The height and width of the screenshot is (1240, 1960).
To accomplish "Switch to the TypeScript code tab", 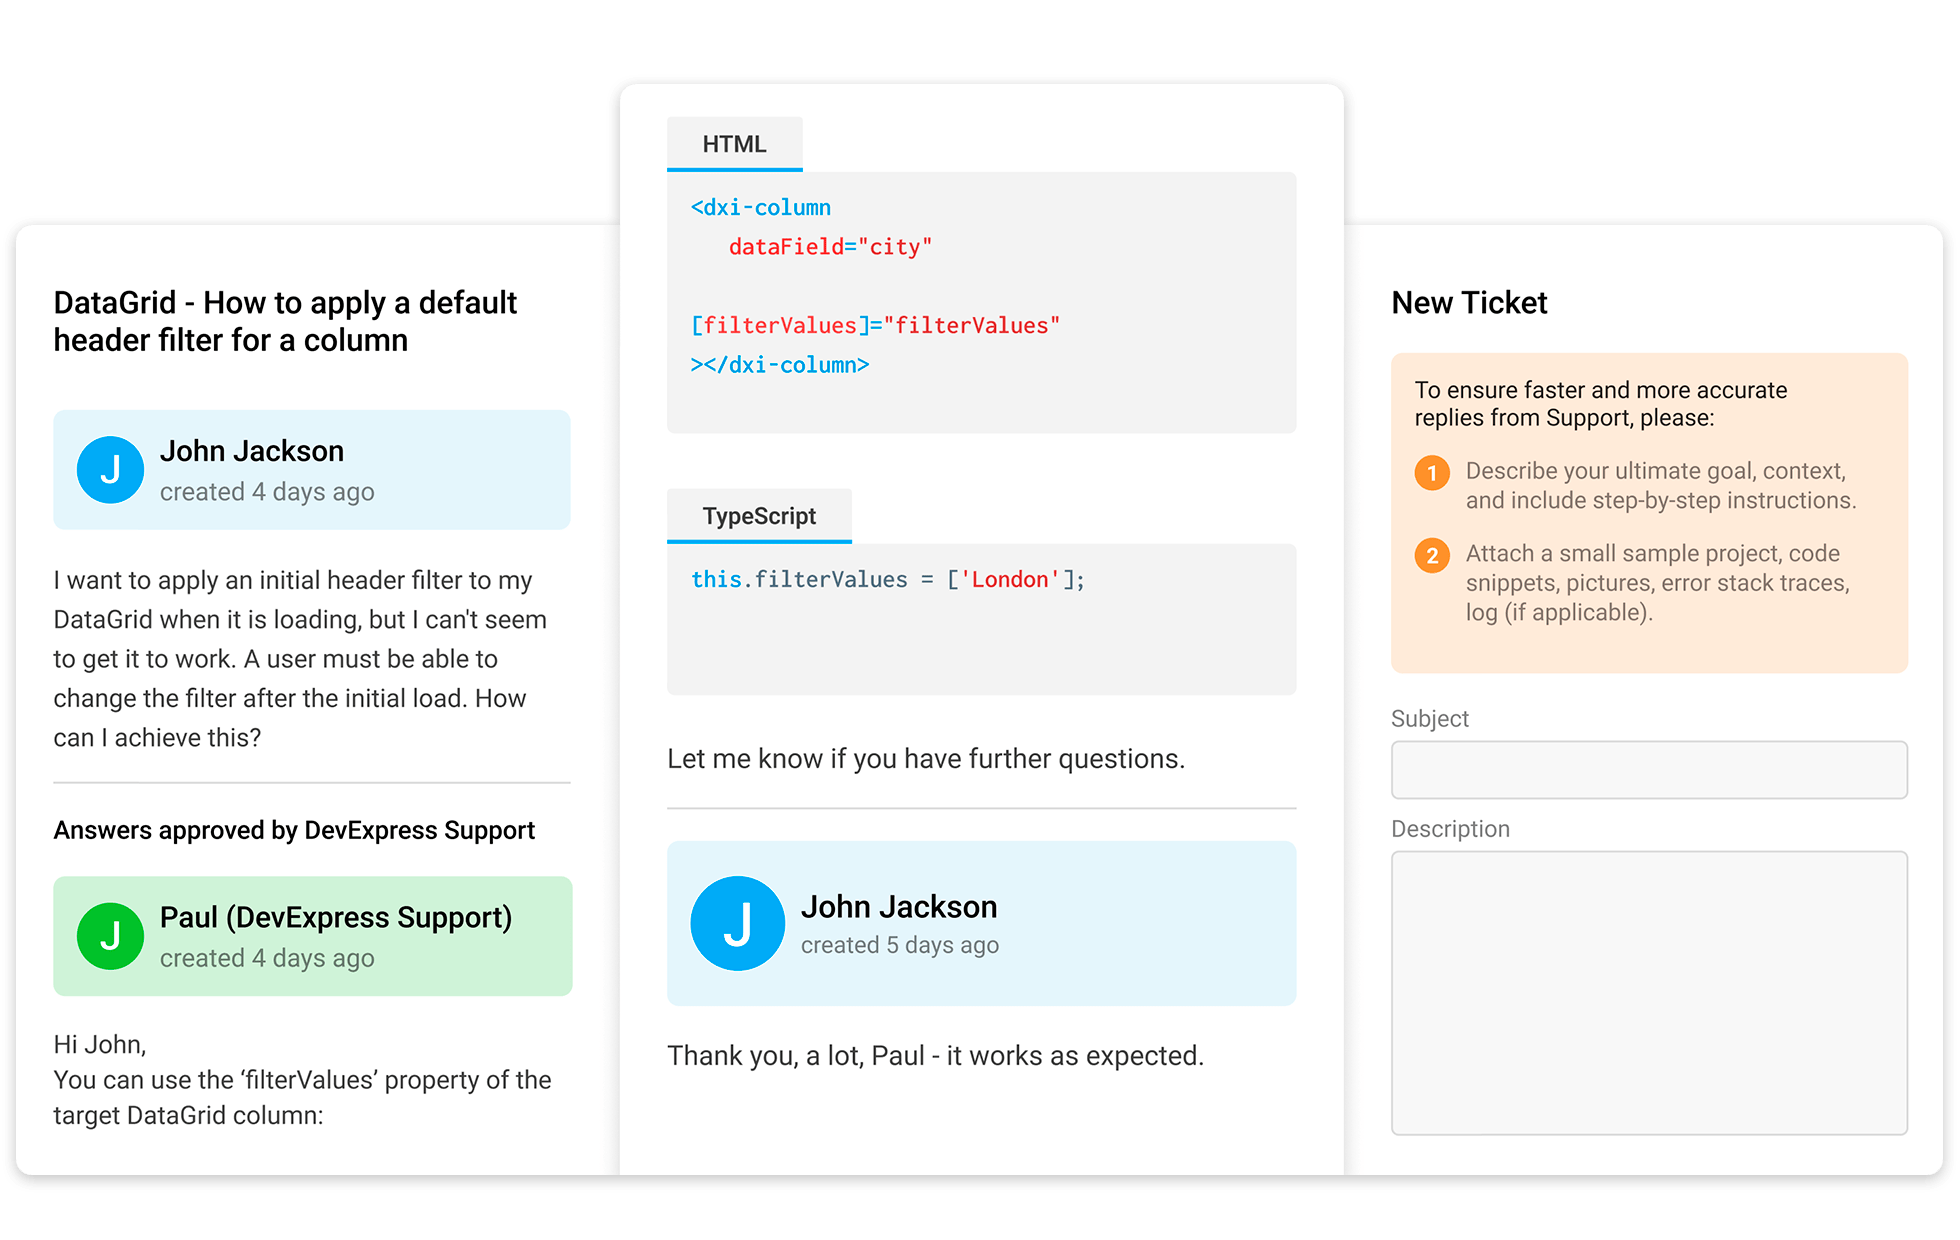I will tap(759, 516).
